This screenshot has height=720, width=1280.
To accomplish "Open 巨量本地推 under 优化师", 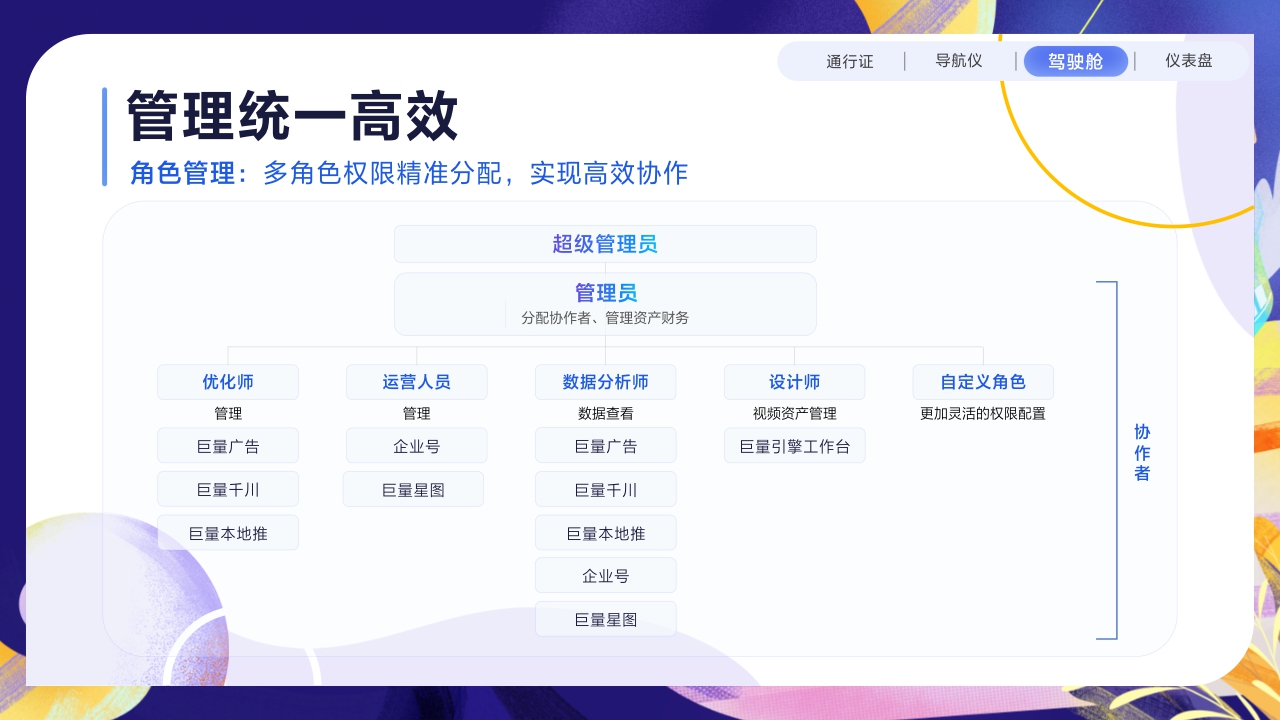I will coord(228,532).
